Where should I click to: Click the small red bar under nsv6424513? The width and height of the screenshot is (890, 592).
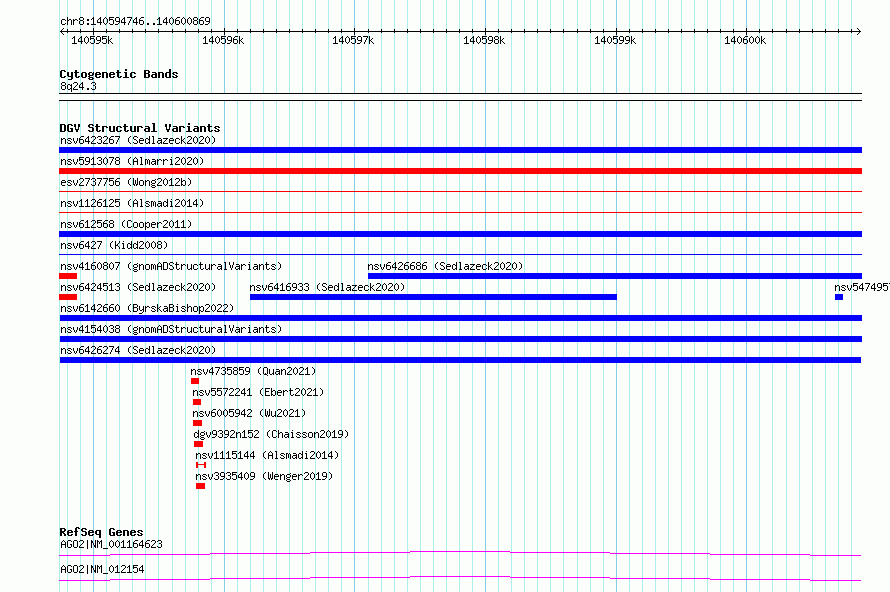68,297
